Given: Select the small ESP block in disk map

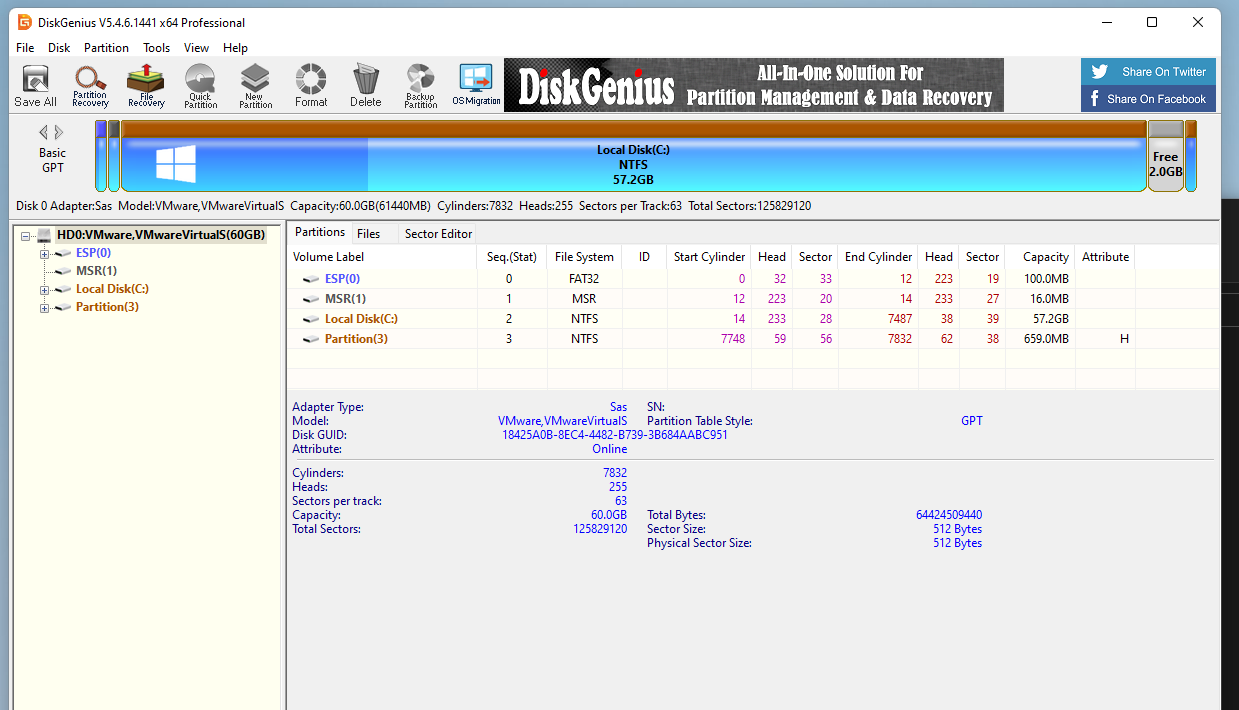Looking at the screenshot, I should click(x=101, y=156).
